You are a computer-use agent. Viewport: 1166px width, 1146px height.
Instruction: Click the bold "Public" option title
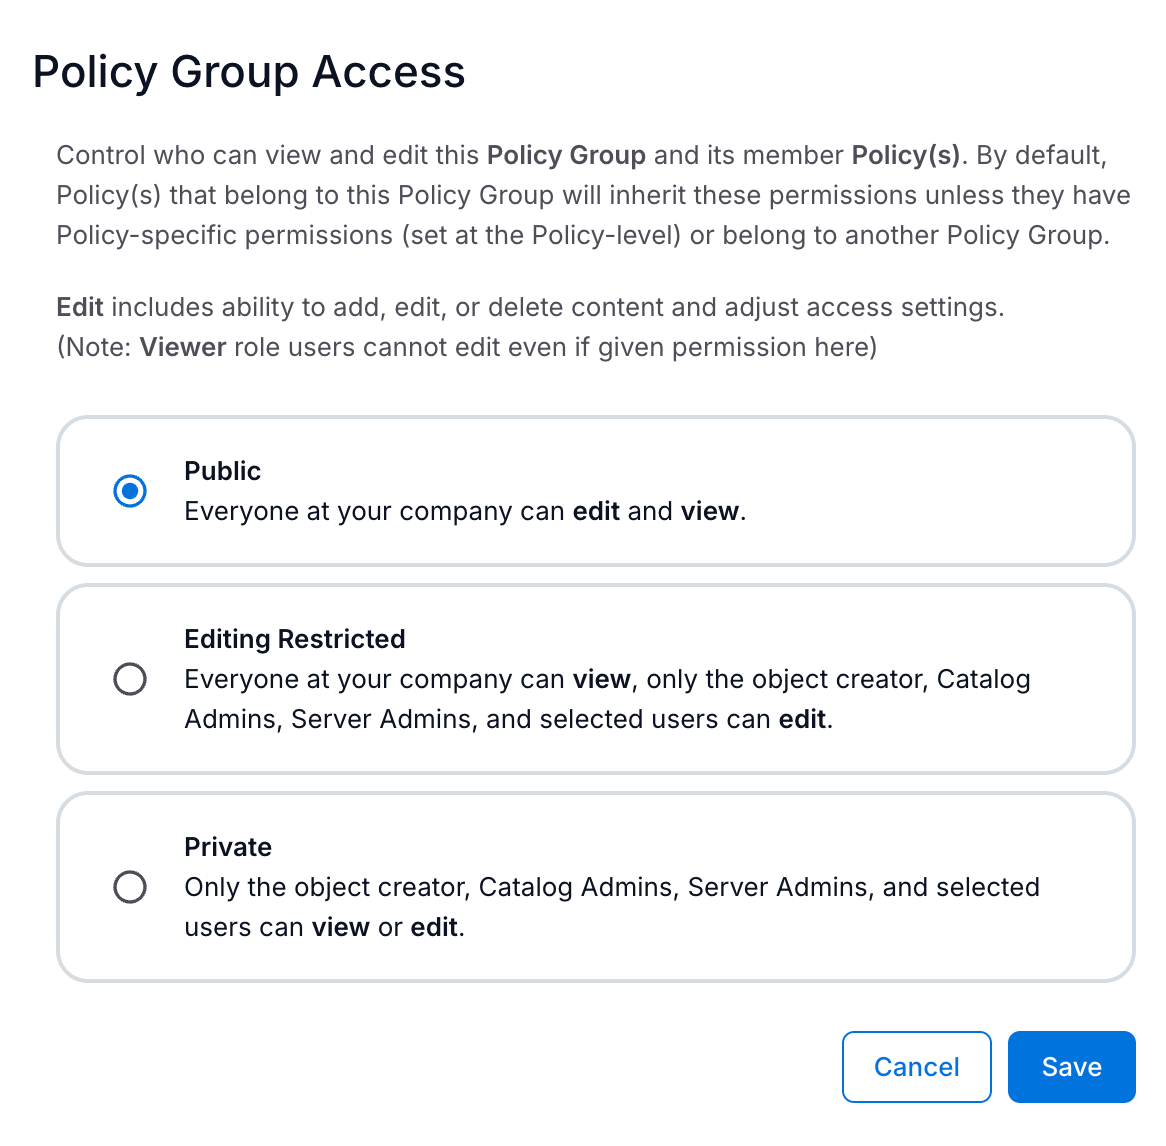click(x=222, y=471)
